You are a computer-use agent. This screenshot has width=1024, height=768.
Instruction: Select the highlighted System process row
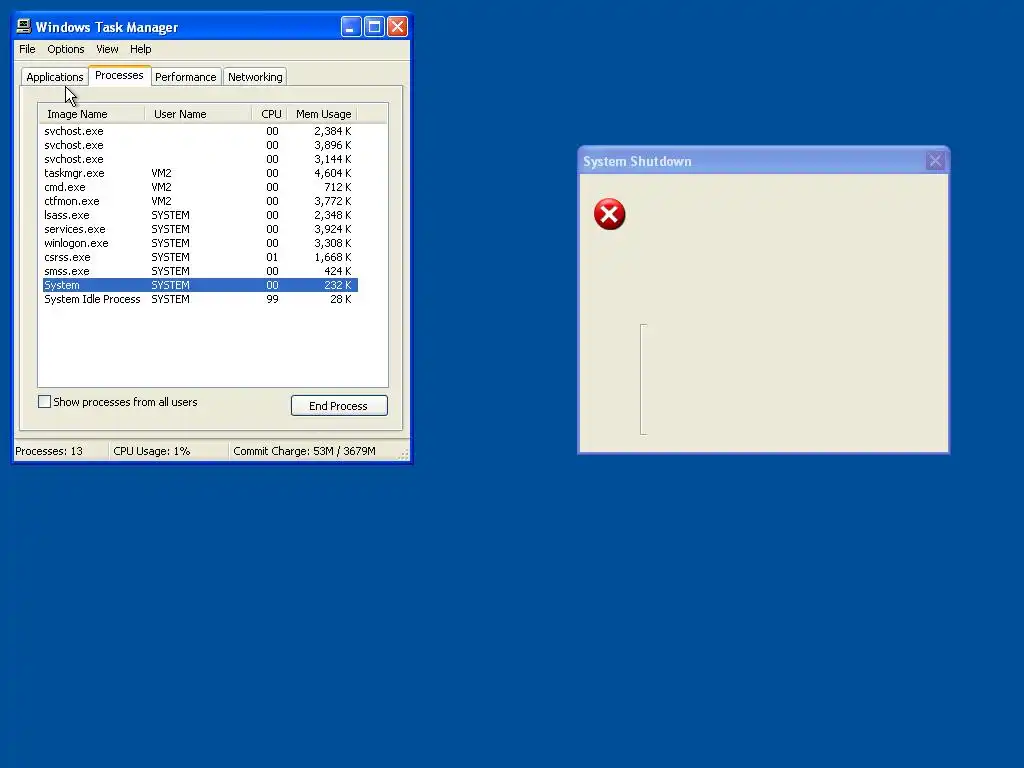point(200,285)
